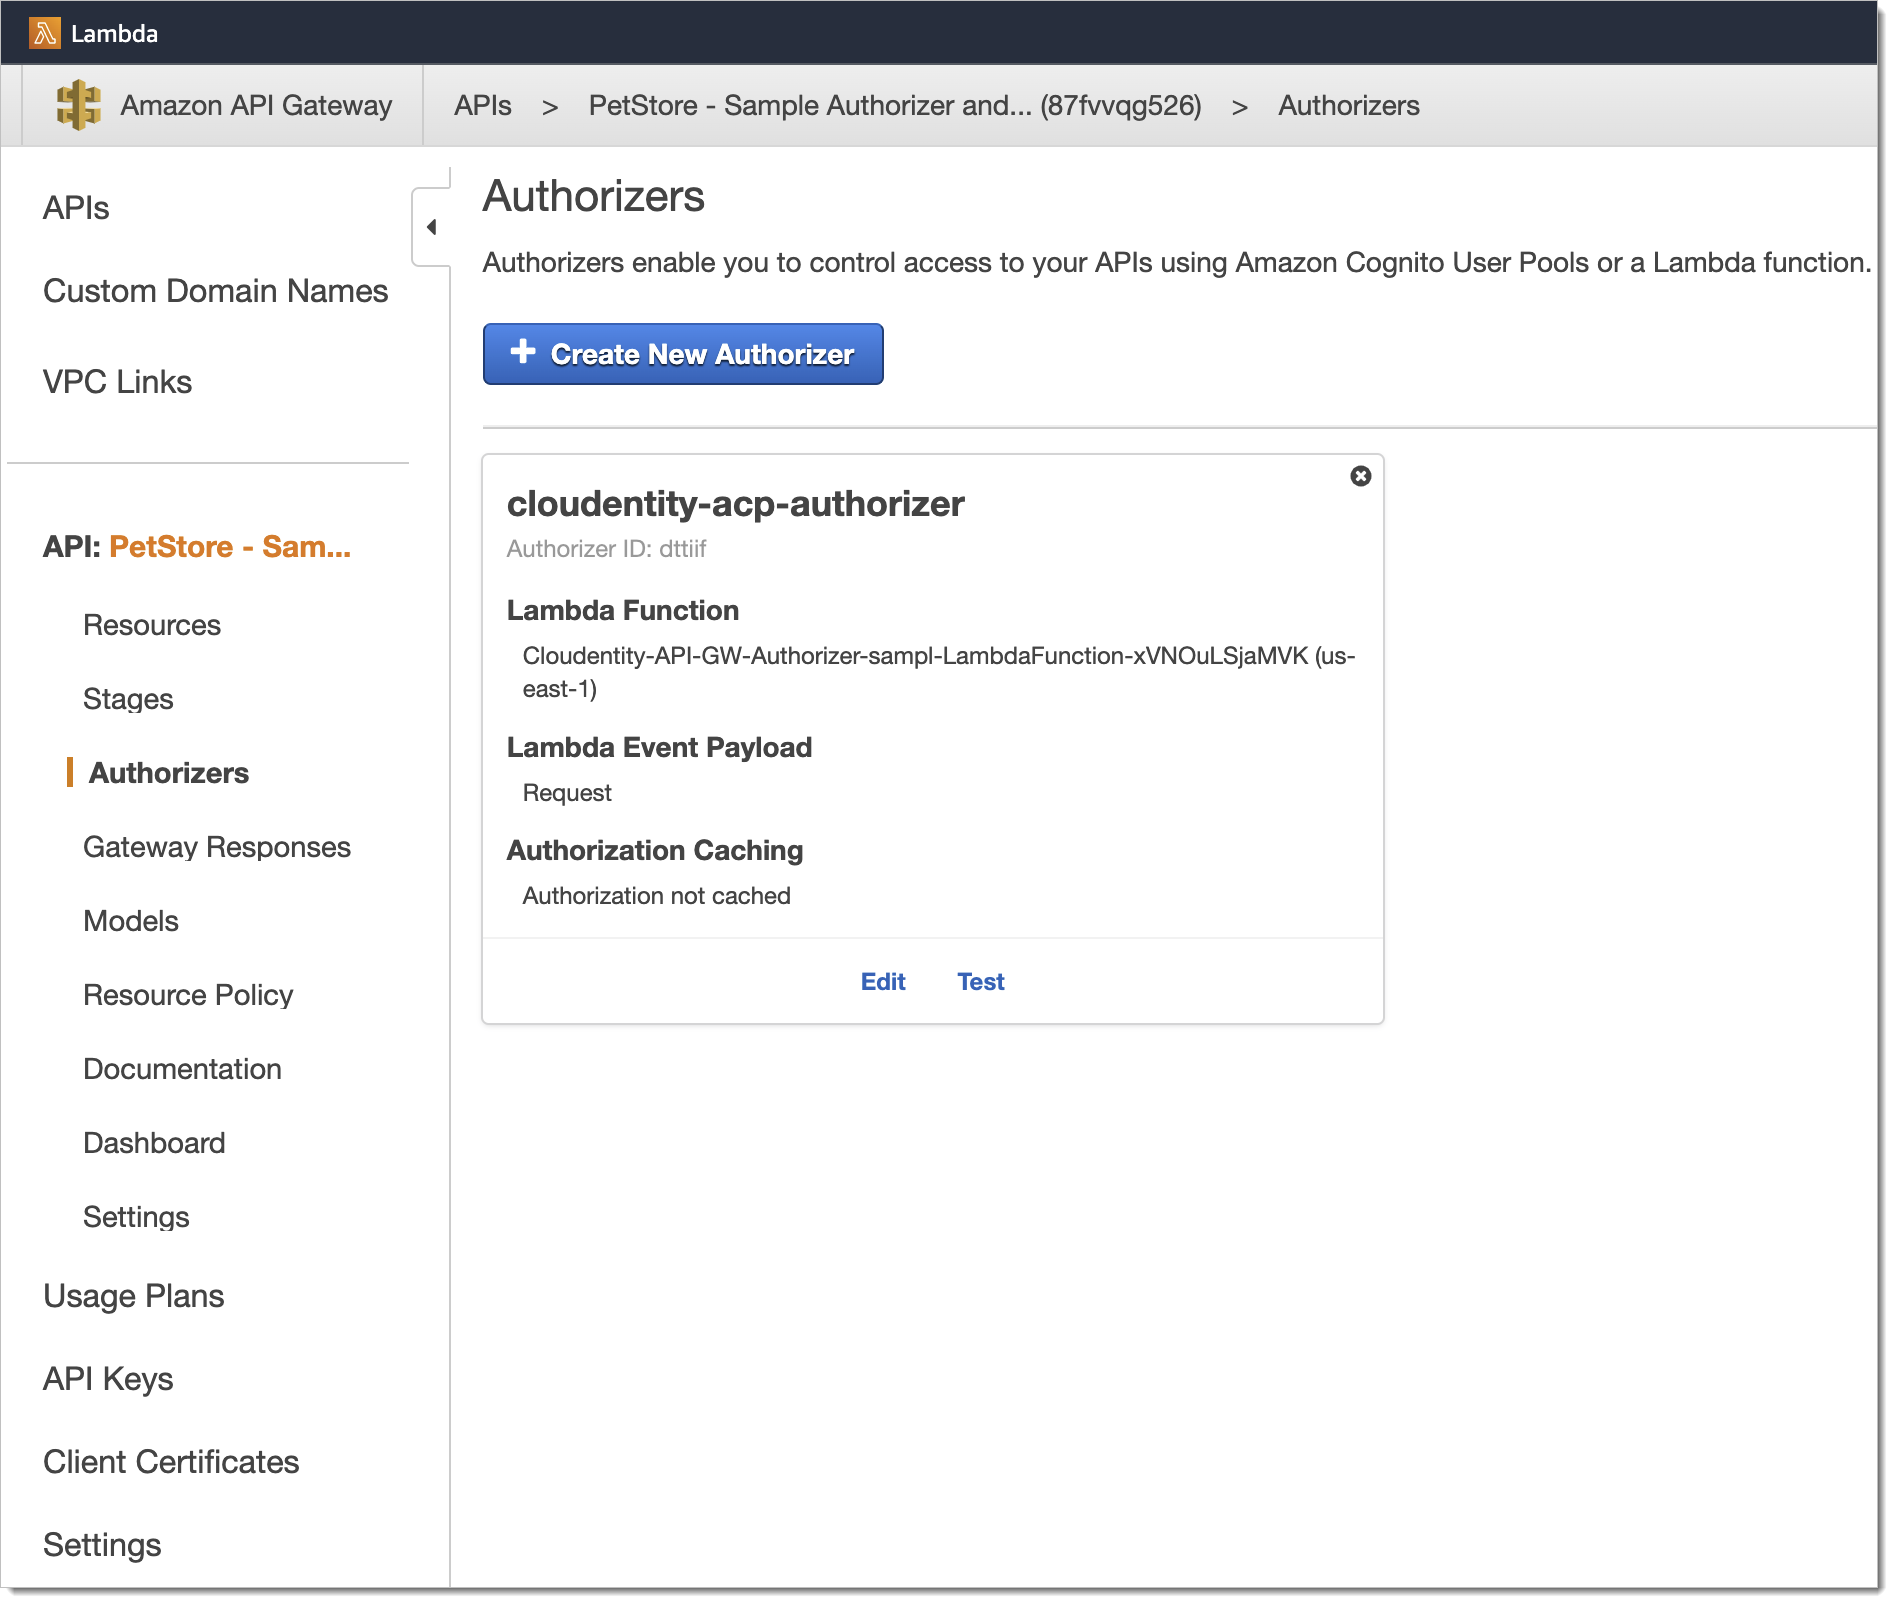Collapse the left navigation panel arrow
The image size is (1893, 1603).
[x=432, y=227]
